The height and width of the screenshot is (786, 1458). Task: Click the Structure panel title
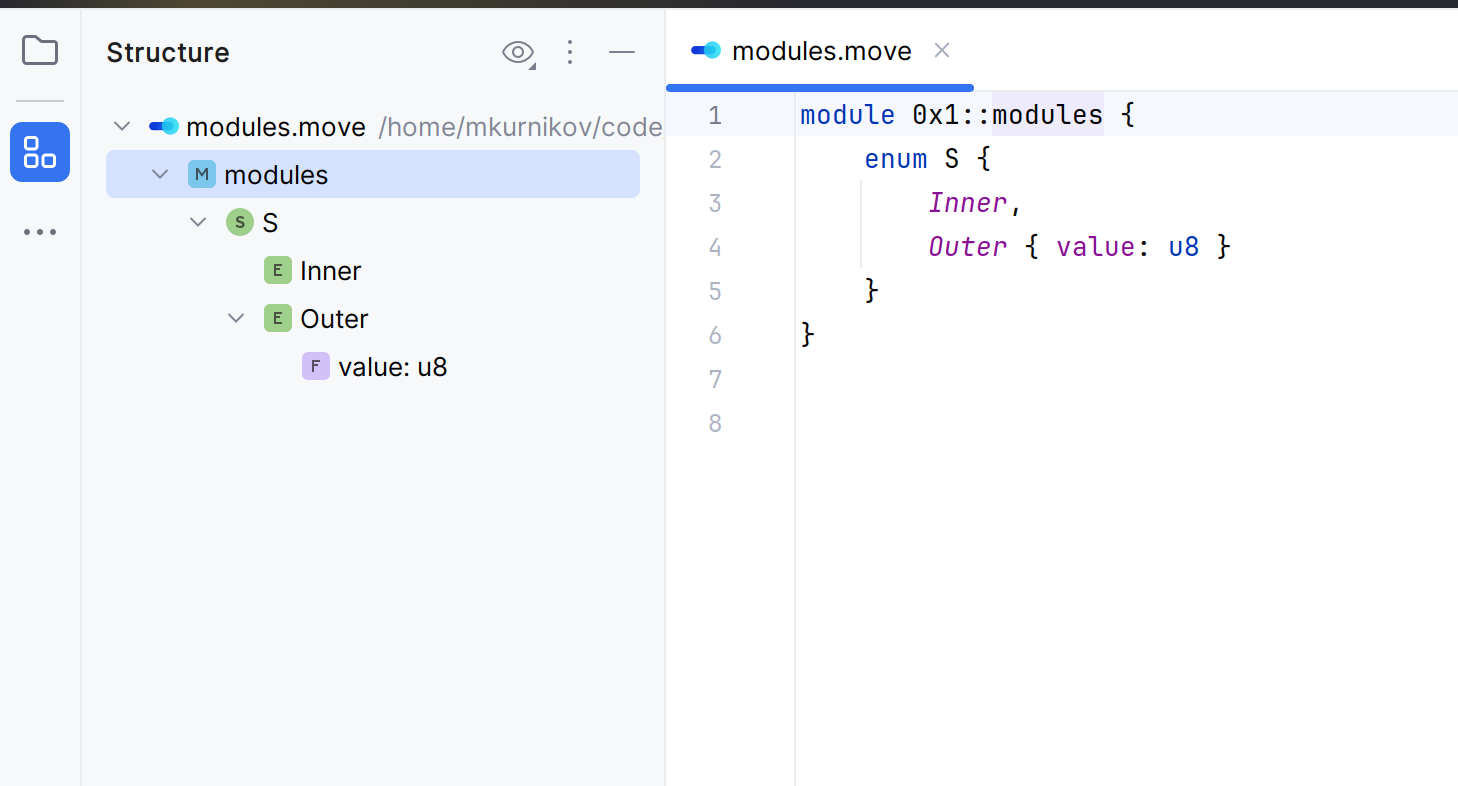[x=168, y=53]
